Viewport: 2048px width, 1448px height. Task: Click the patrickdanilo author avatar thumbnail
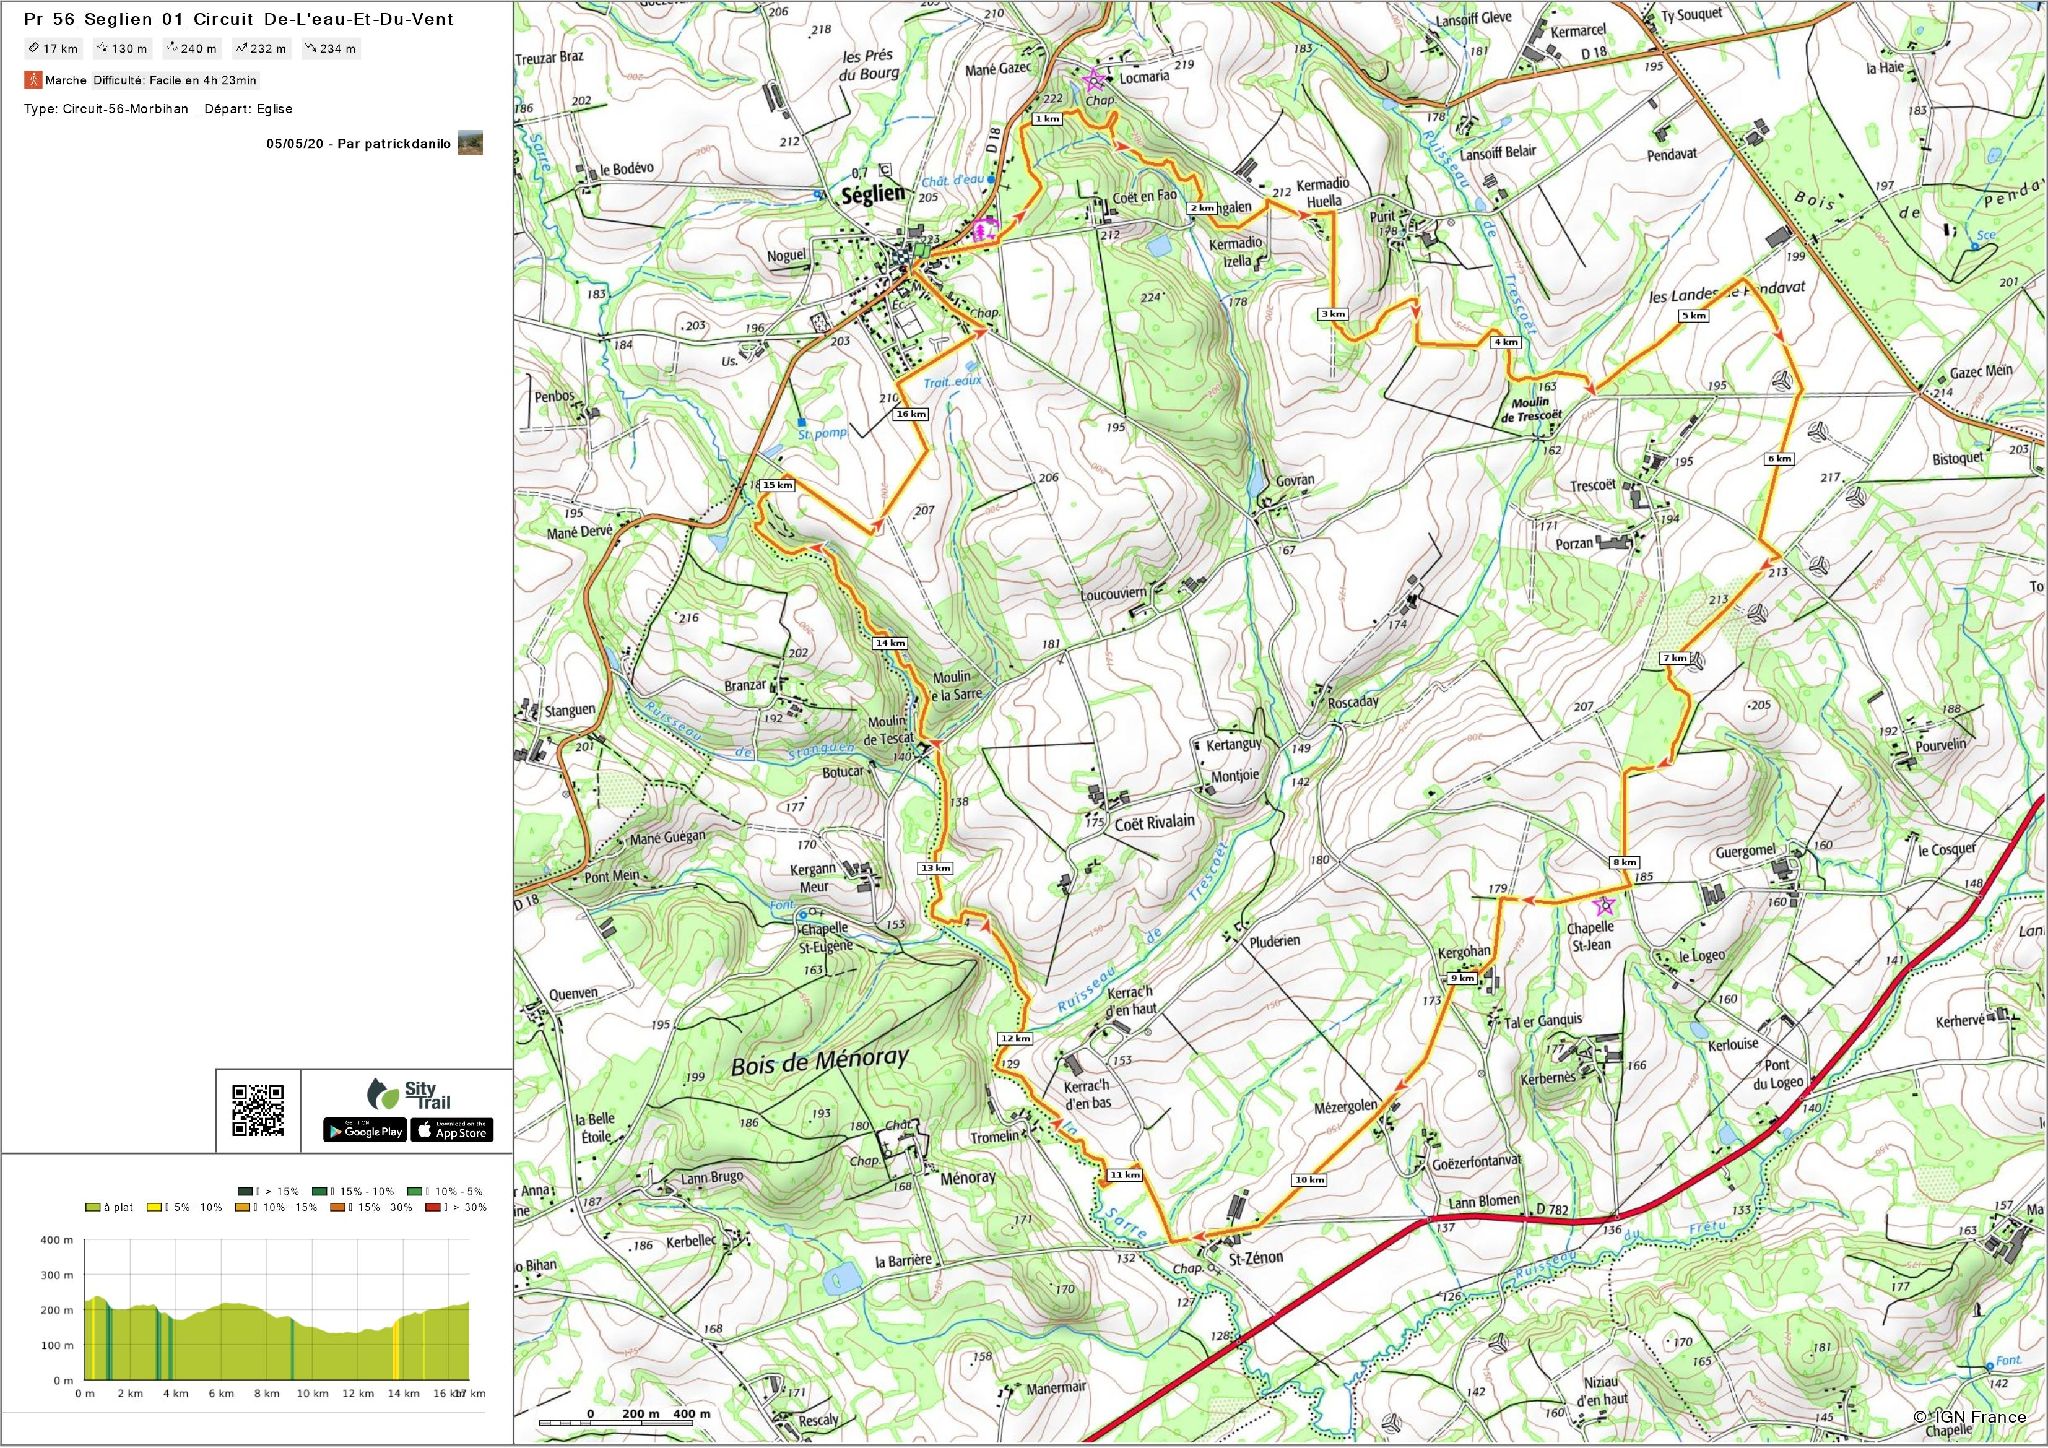point(470,143)
